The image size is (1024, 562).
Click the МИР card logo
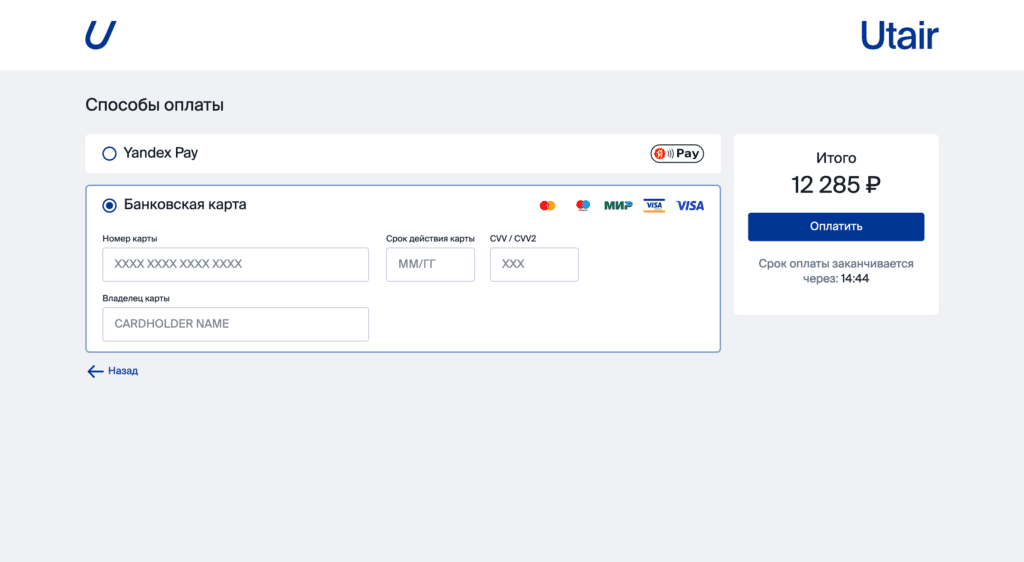point(618,206)
